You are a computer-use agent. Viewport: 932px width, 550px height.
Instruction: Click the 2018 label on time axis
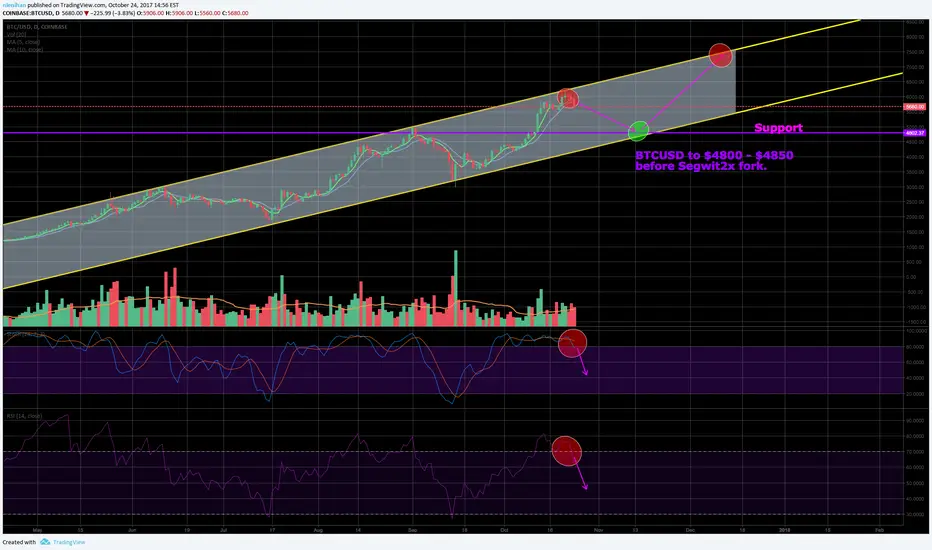tap(785, 530)
